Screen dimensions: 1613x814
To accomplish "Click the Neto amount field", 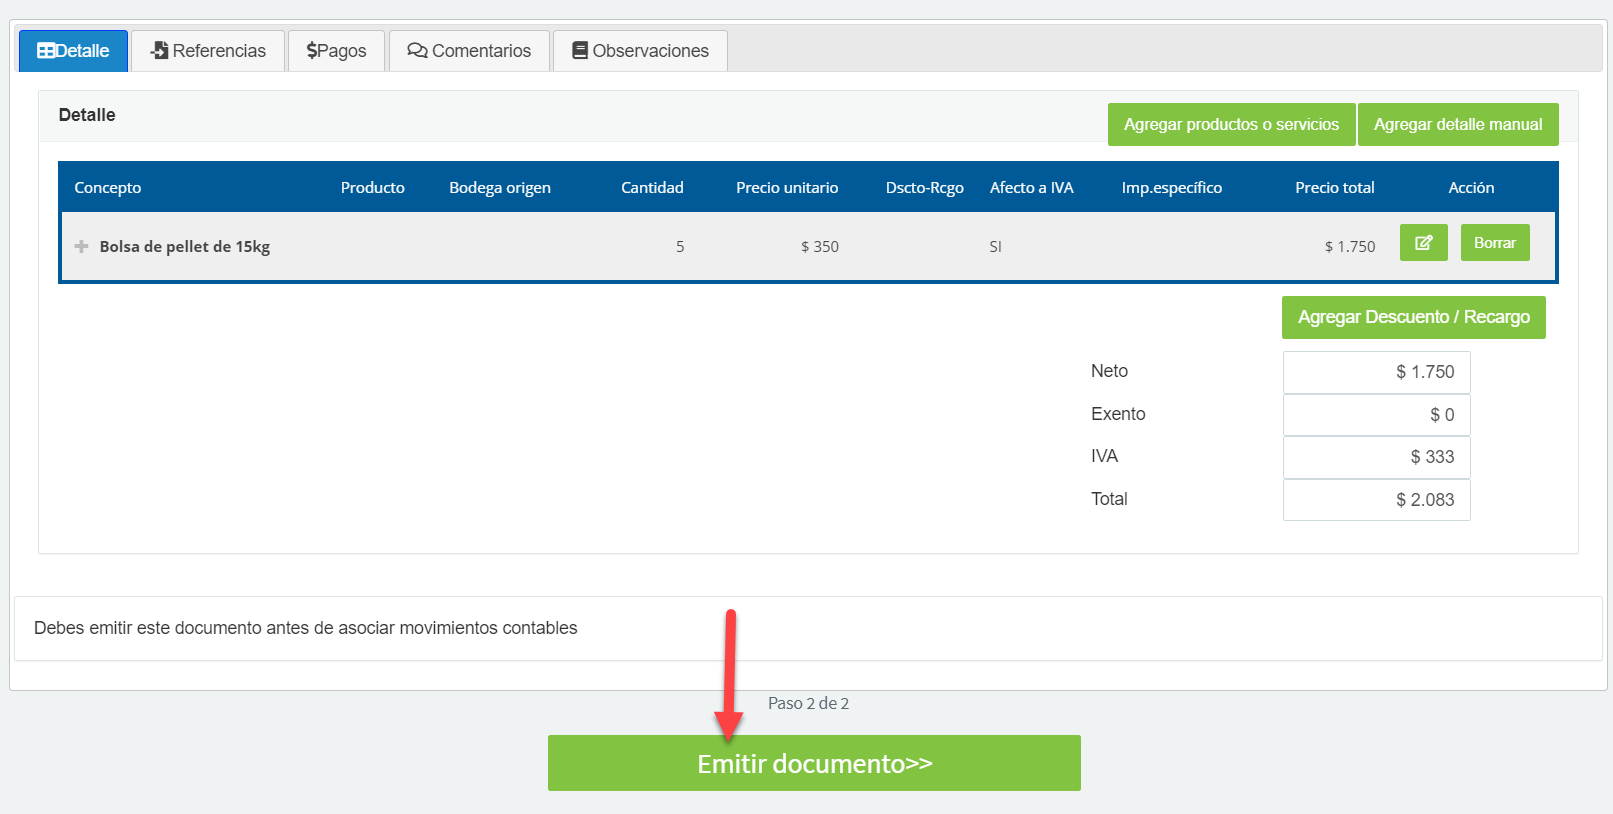I will coord(1376,372).
